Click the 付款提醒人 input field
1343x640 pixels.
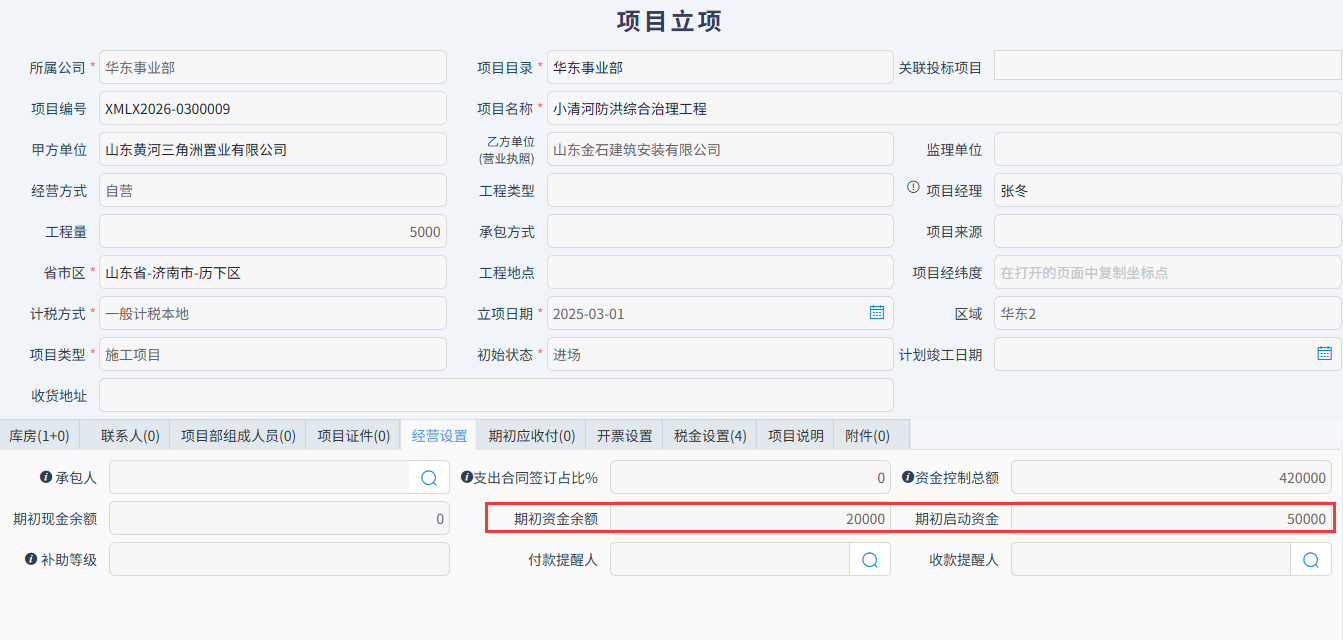coord(730,560)
